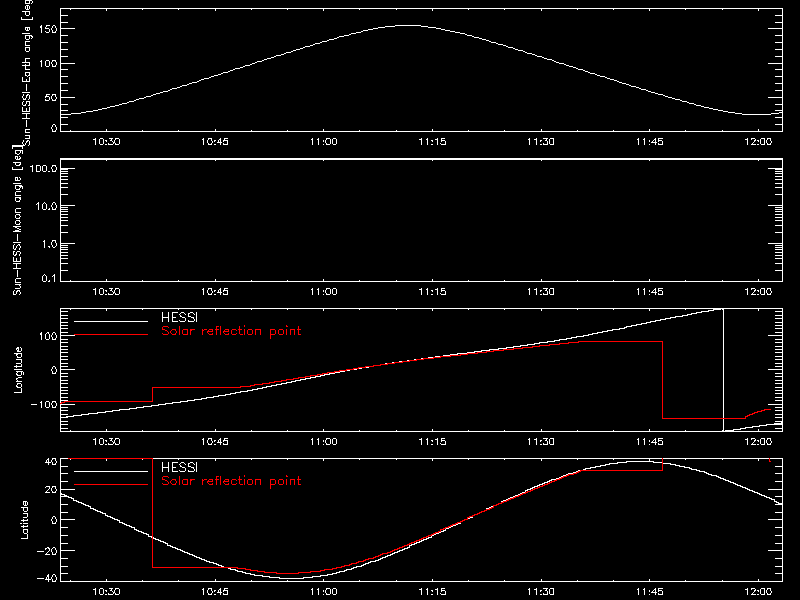800x600 pixels.
Task: Click the 1.0 tick on Moon angle axis
Action: (x=49, y=244)
